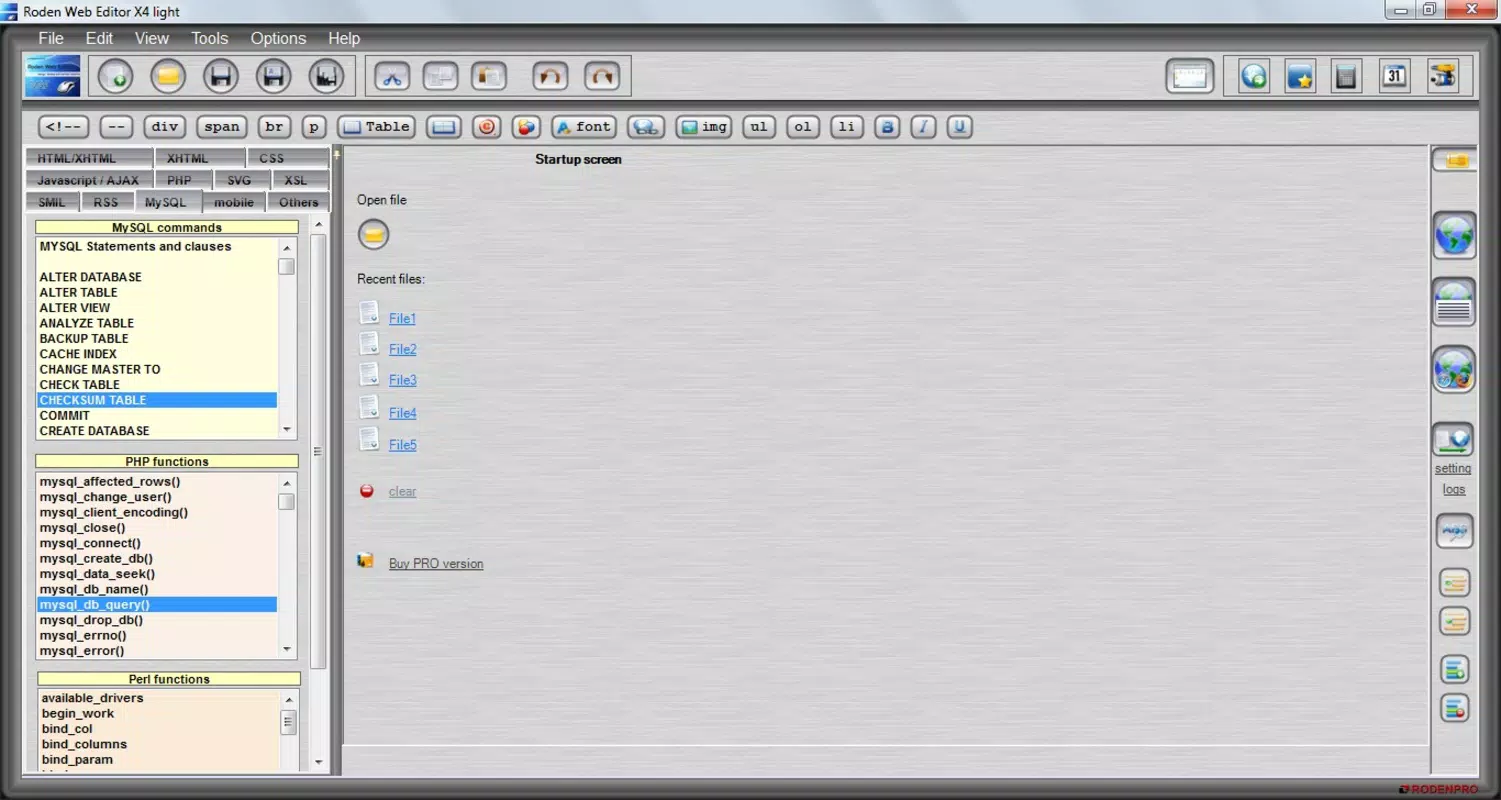This screenshot has height=800, width=1501.
Task: Click the first Save floppy disk icon
Action: [221, 76]
